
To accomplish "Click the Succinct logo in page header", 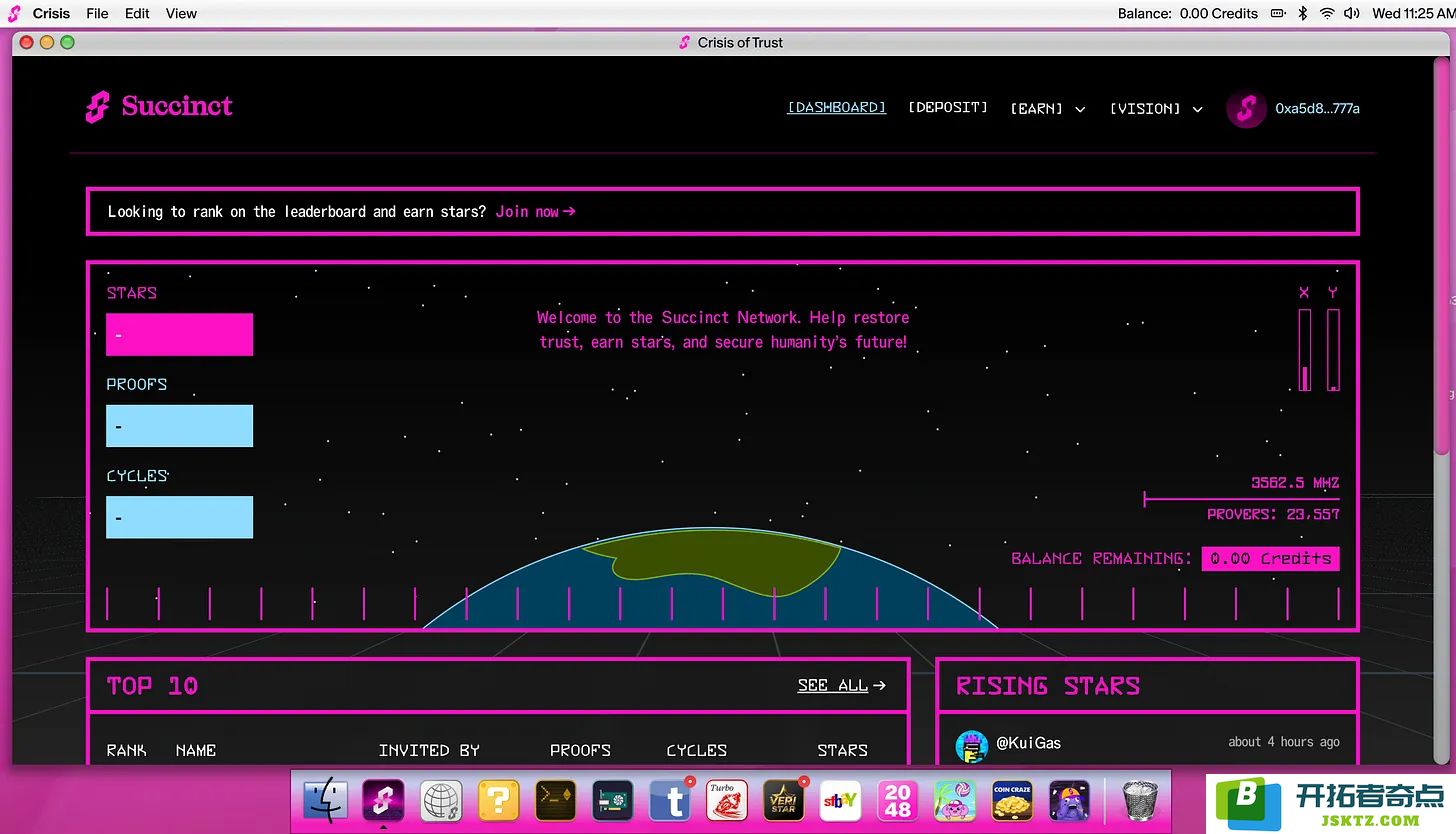I will [159, 107].
